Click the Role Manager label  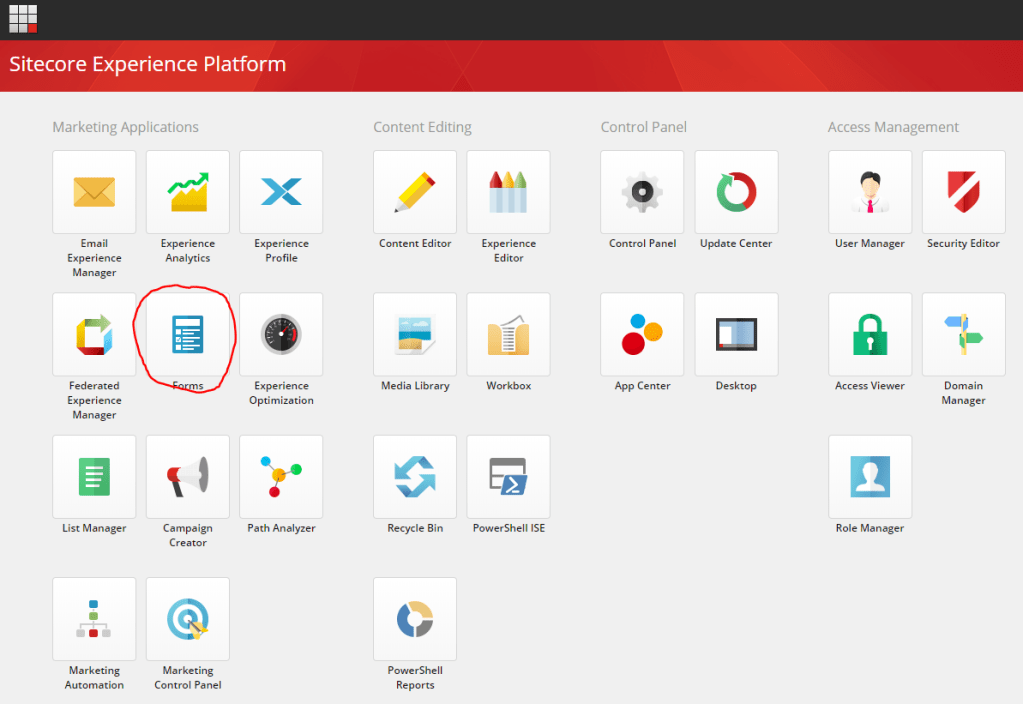point(870,528)
